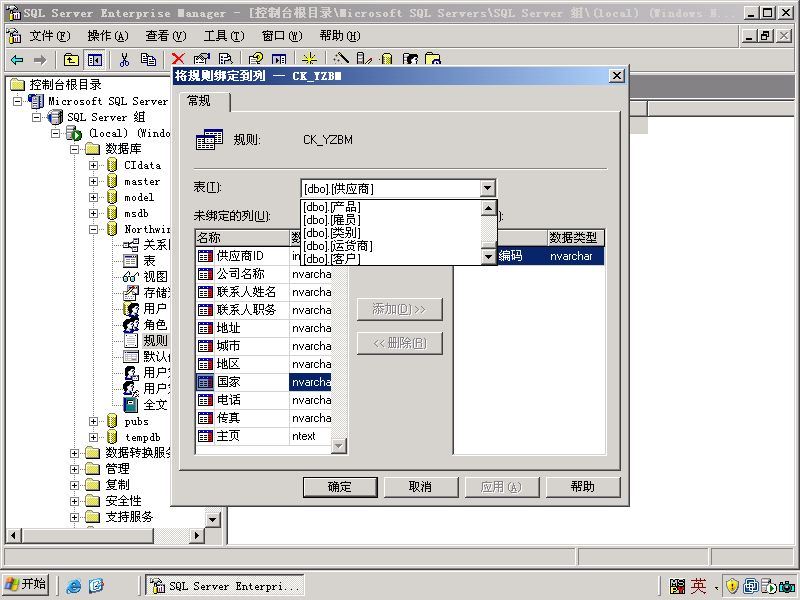Screen dimensions: 800x600
Task: Click unbound columns list scroll down arrow
Action: point(339,446)
